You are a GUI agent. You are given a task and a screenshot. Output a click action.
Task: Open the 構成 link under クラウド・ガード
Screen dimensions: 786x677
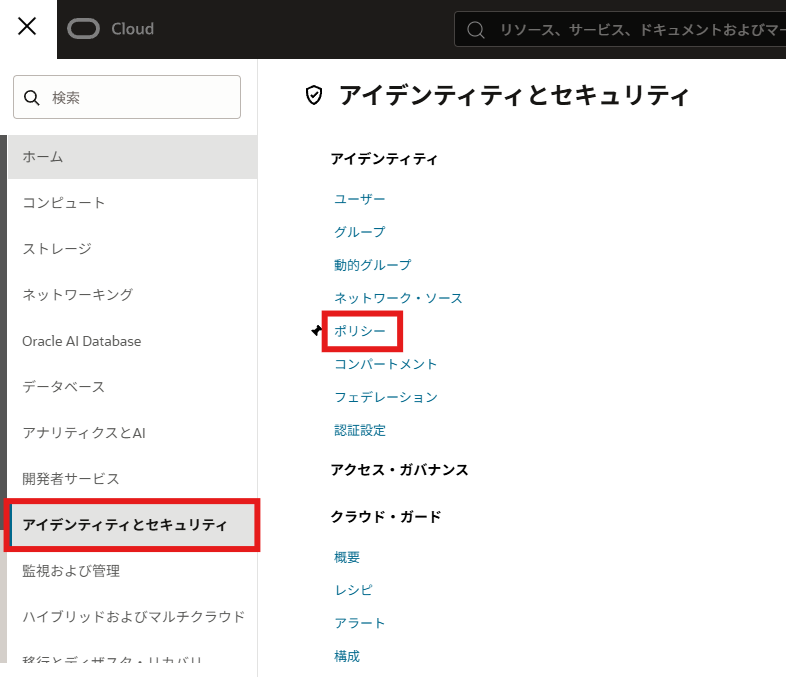click(347, 656)
